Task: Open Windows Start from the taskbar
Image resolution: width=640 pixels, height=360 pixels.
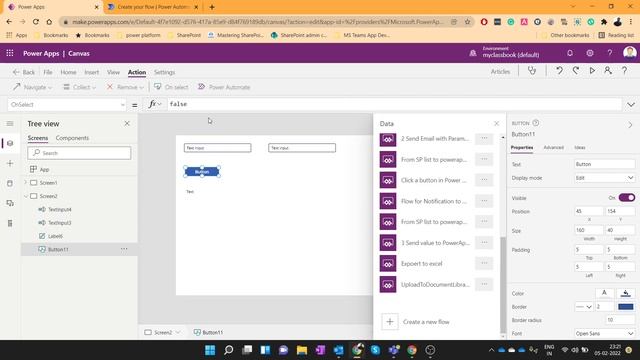Action: point(210,350)
